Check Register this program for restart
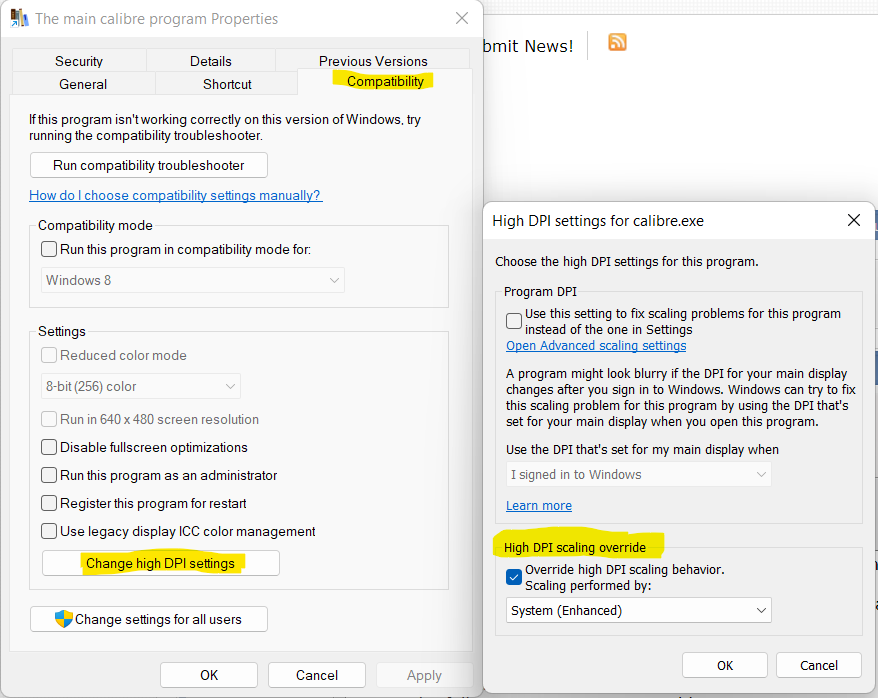Viewport: 878px width, 698px height. coord(49,503)
